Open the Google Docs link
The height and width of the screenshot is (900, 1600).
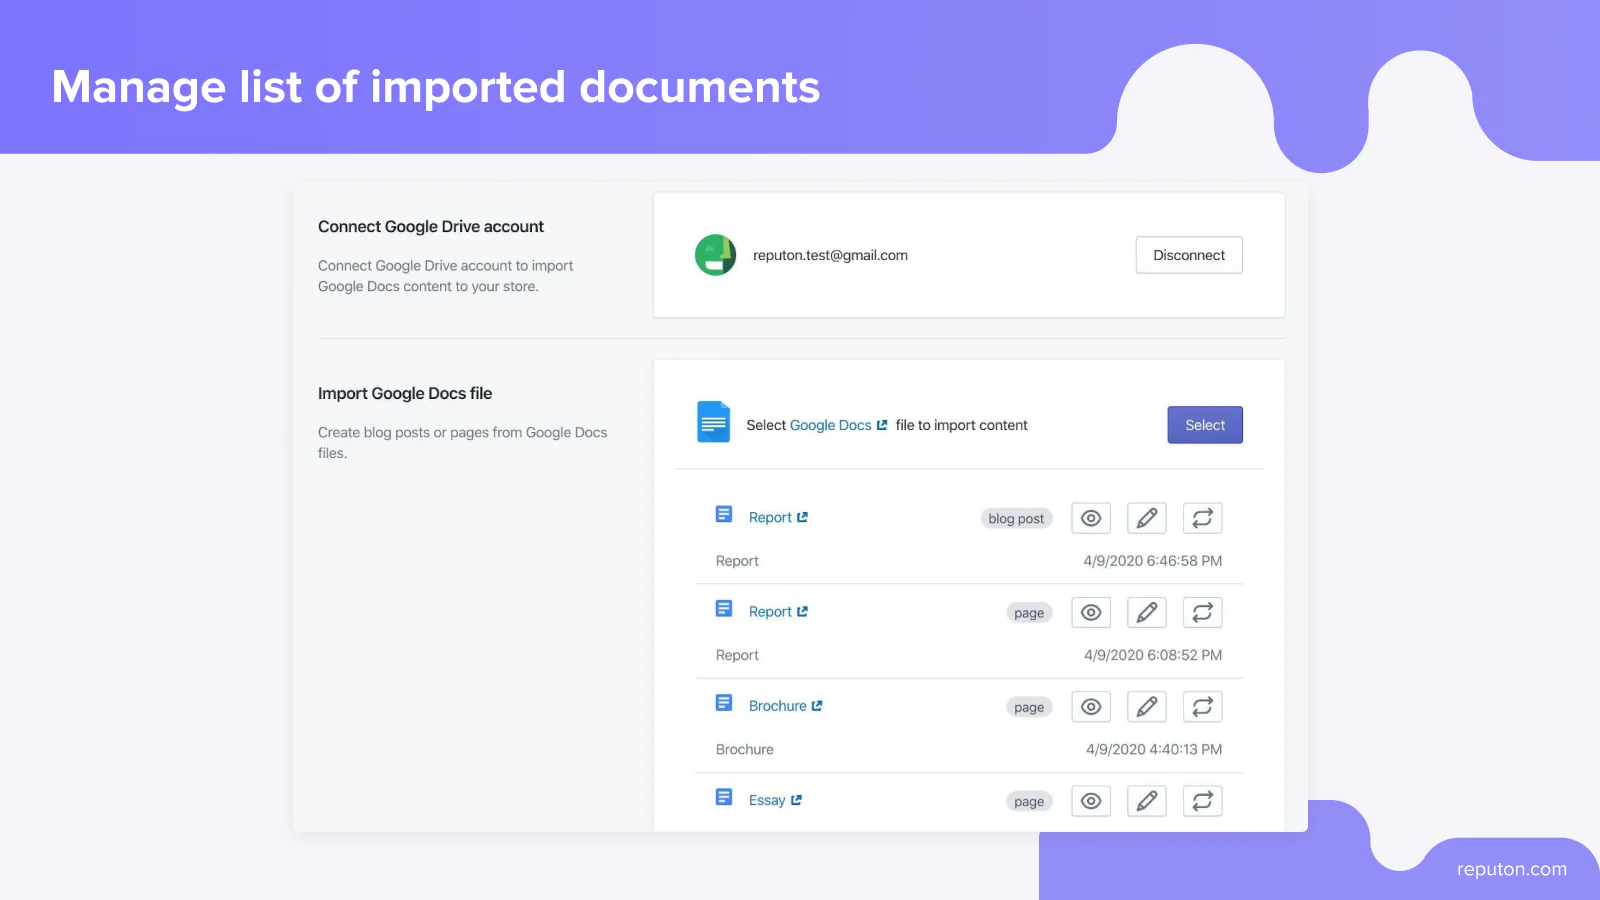click(838, 425)
